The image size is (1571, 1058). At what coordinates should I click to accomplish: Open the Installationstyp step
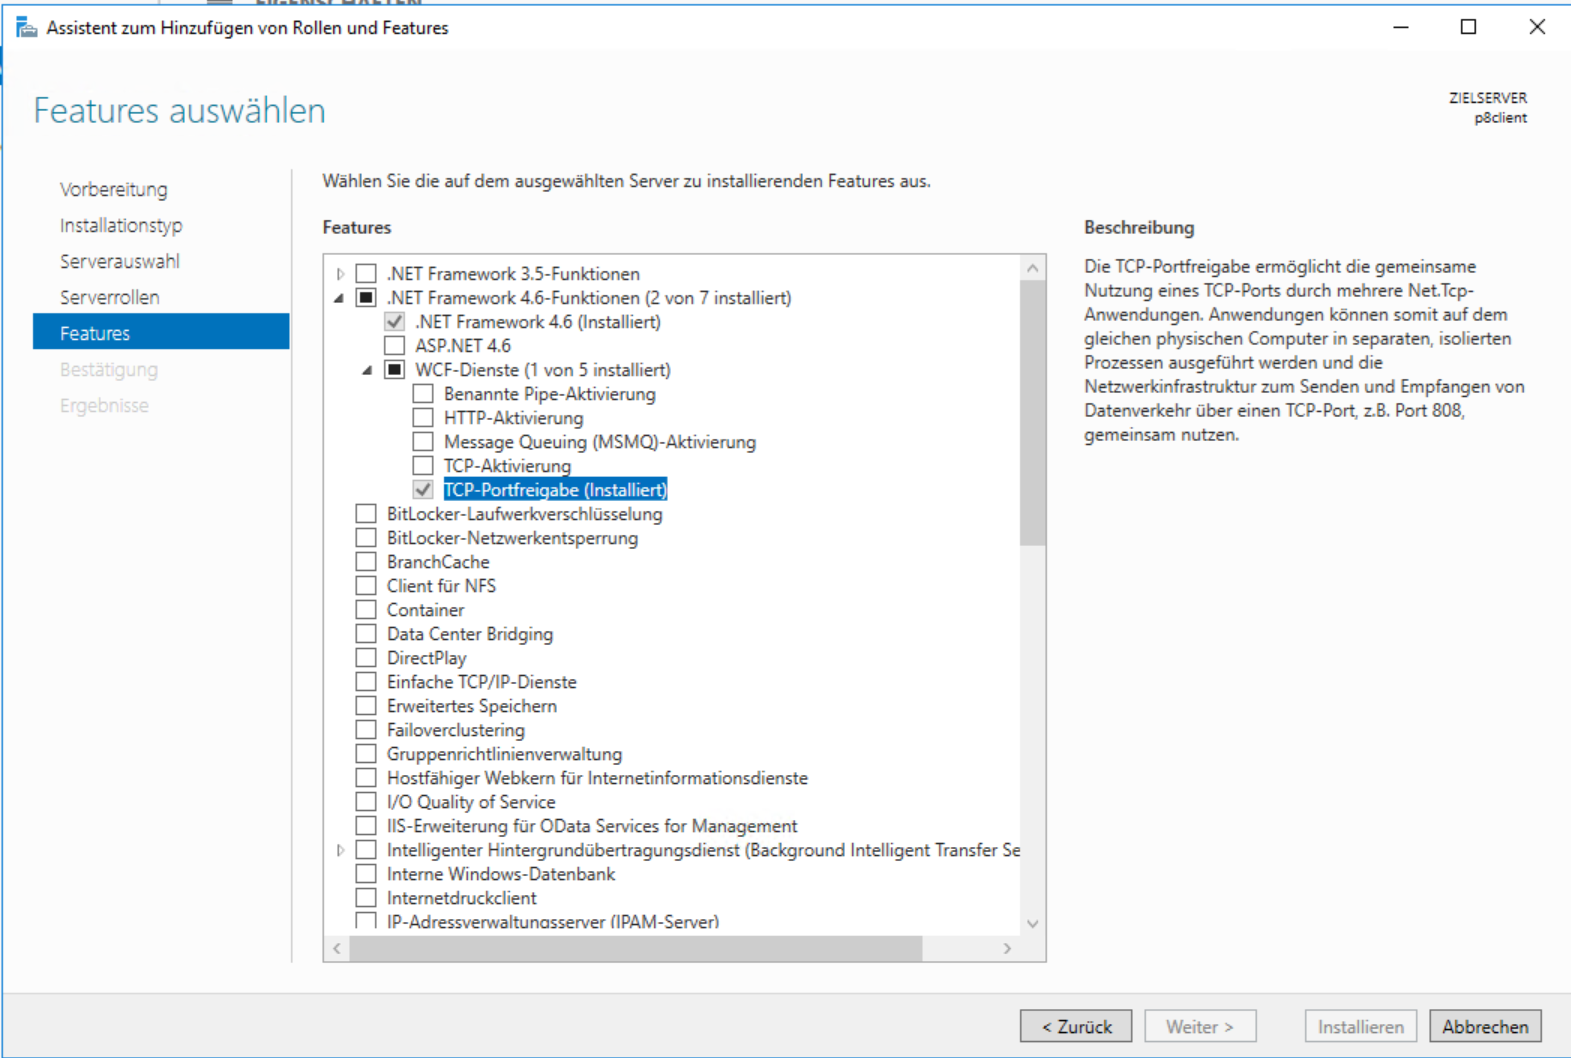(x=120, y=225)
